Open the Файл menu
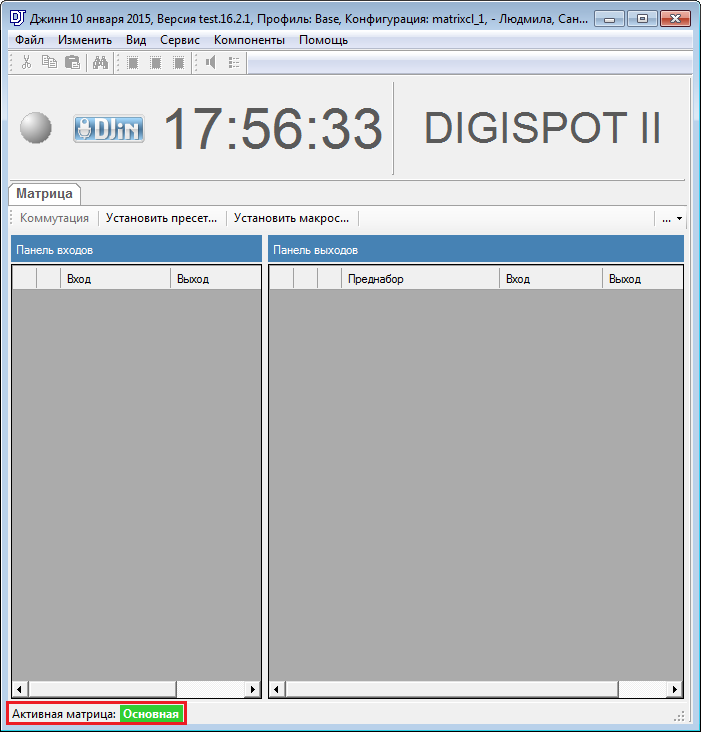 click(29, 40)
